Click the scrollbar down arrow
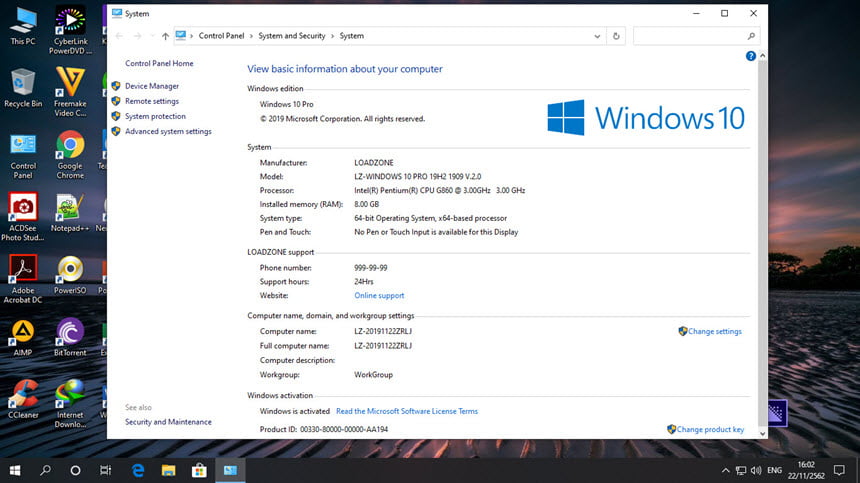The image size is (860, 483). point(762,434)
